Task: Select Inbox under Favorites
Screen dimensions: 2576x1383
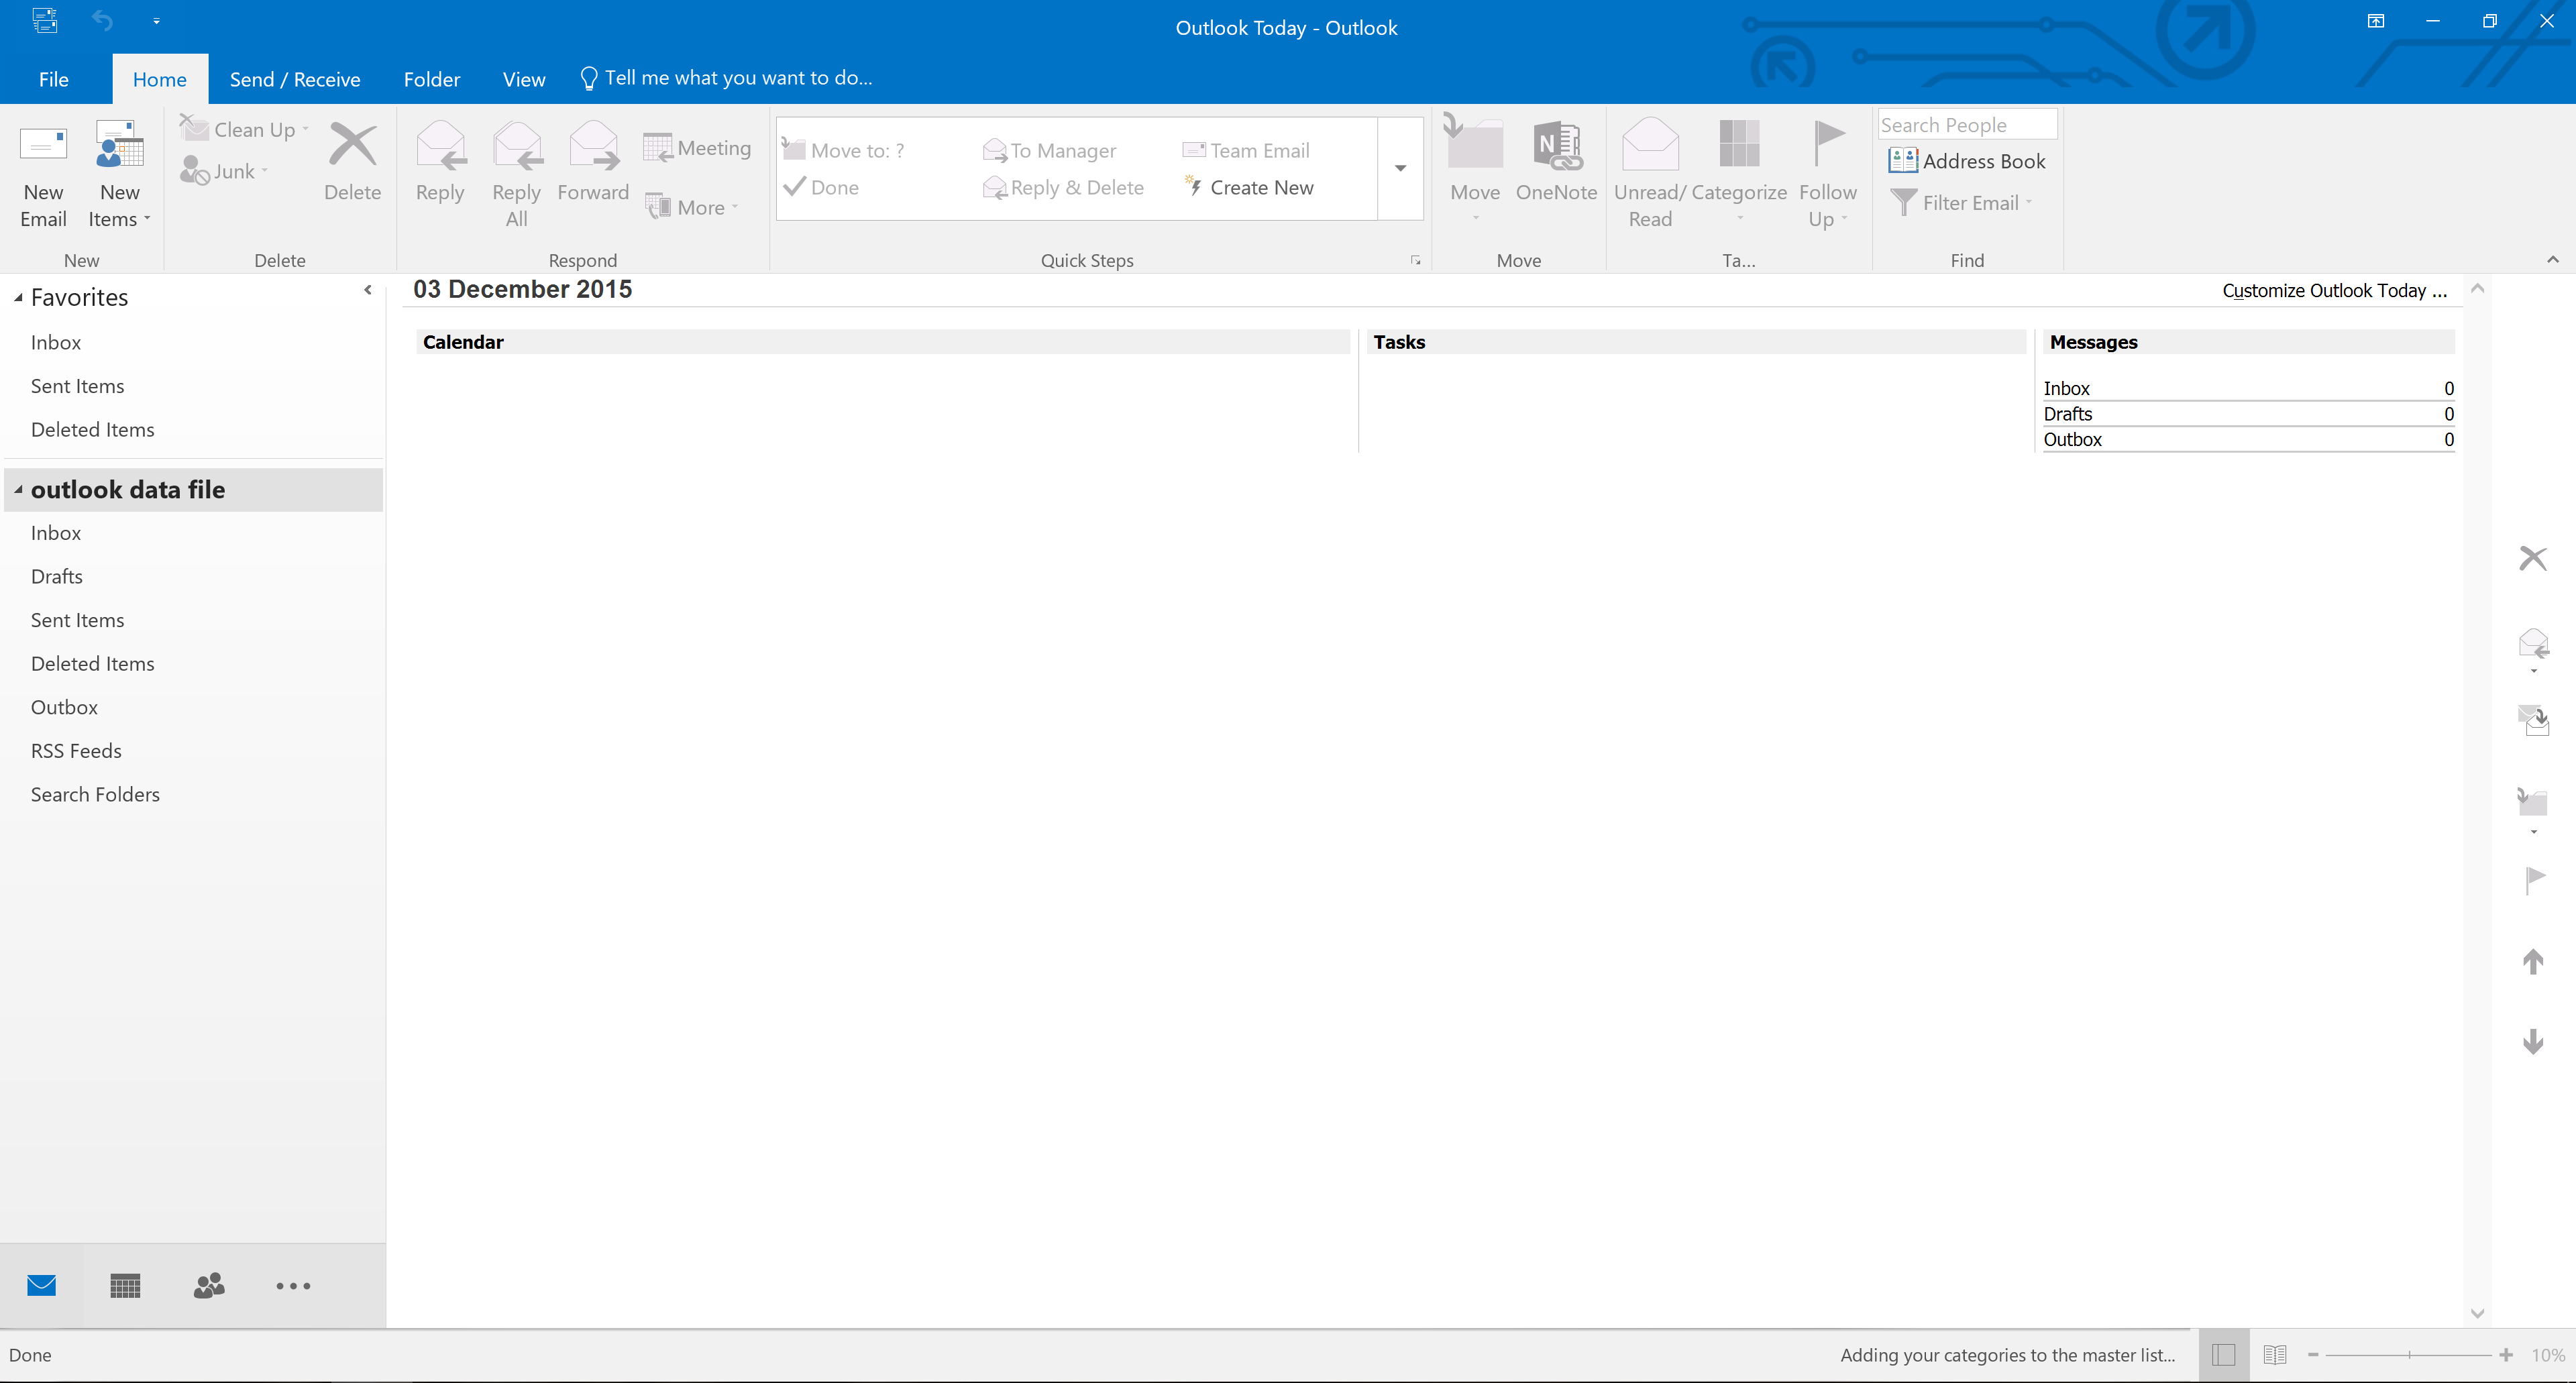Action: pos(55,342)
